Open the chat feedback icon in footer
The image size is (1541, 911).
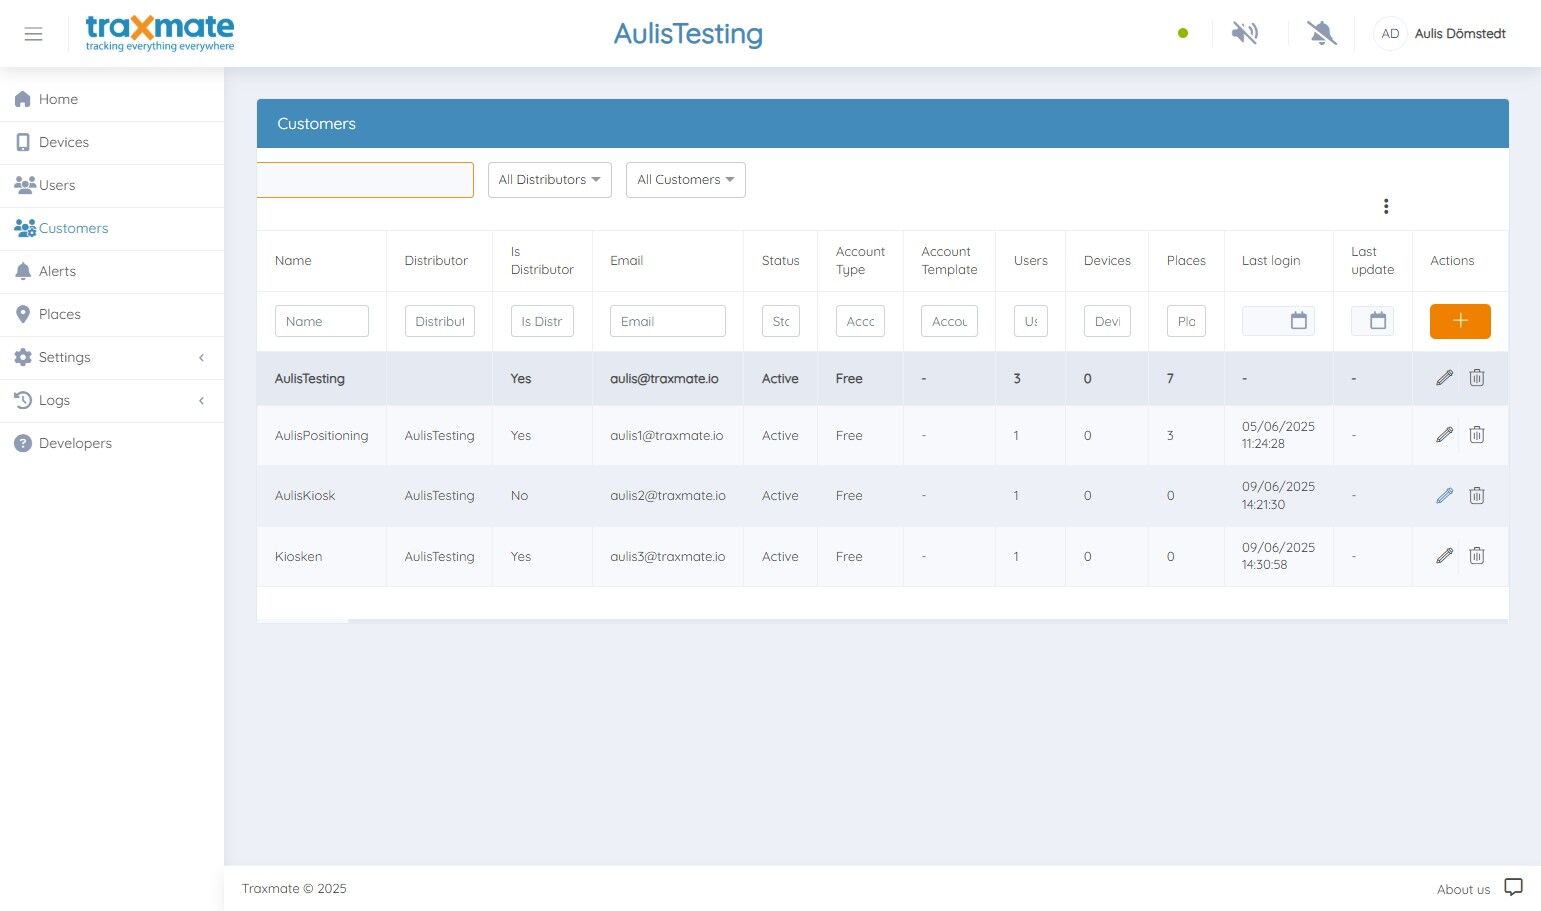pyautogui.click(x=1513, y=887)
